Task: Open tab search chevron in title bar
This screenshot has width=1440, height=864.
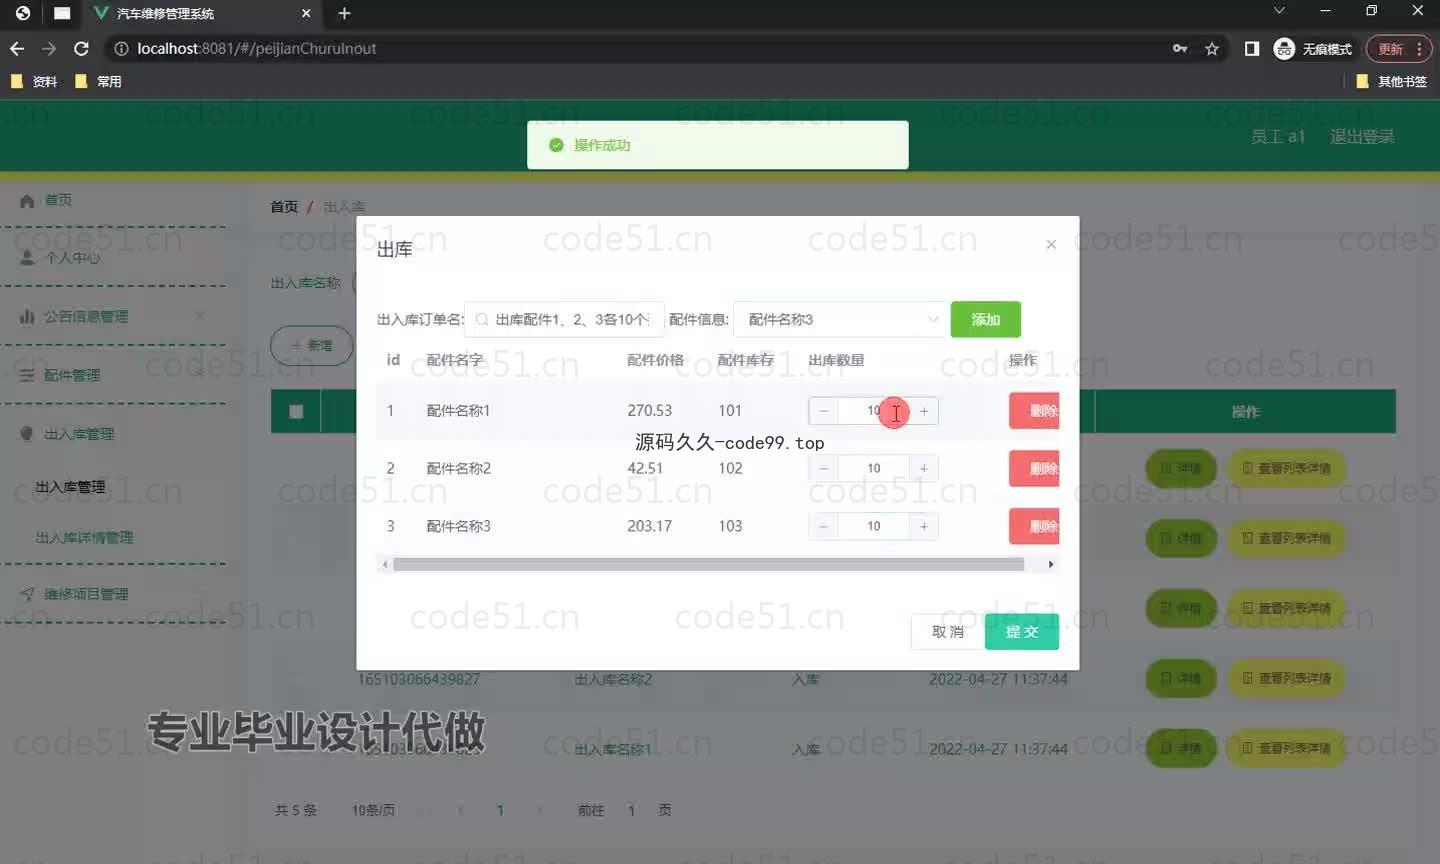Action: (x=1279, y=11)
